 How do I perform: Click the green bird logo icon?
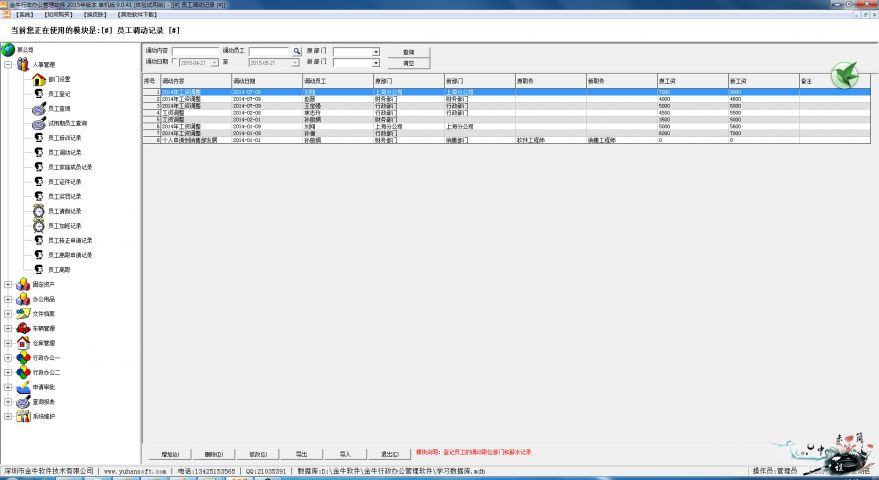tap(846, 74)
